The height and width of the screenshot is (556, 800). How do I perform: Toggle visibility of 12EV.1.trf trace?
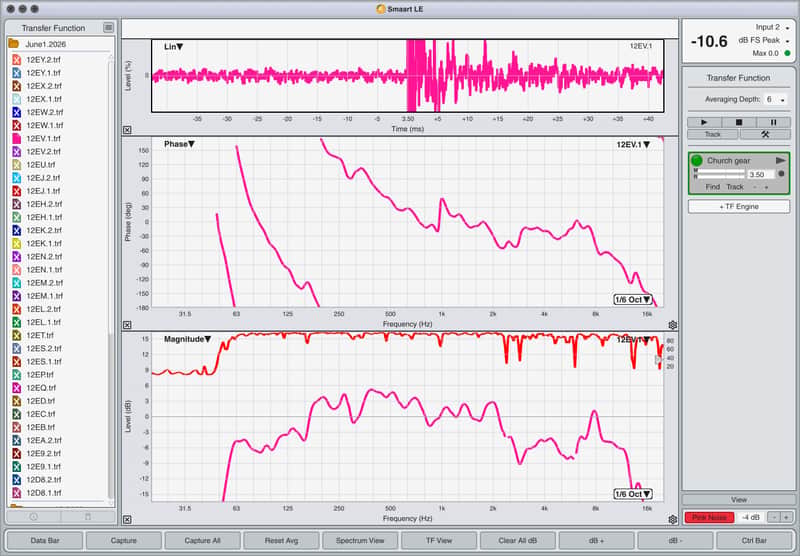point(16,138)
